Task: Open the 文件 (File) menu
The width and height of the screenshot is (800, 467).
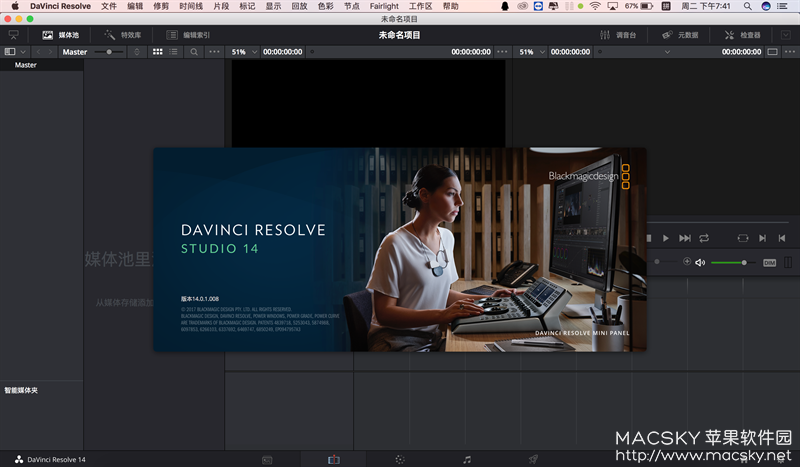Action: click(x=109, y=6)
